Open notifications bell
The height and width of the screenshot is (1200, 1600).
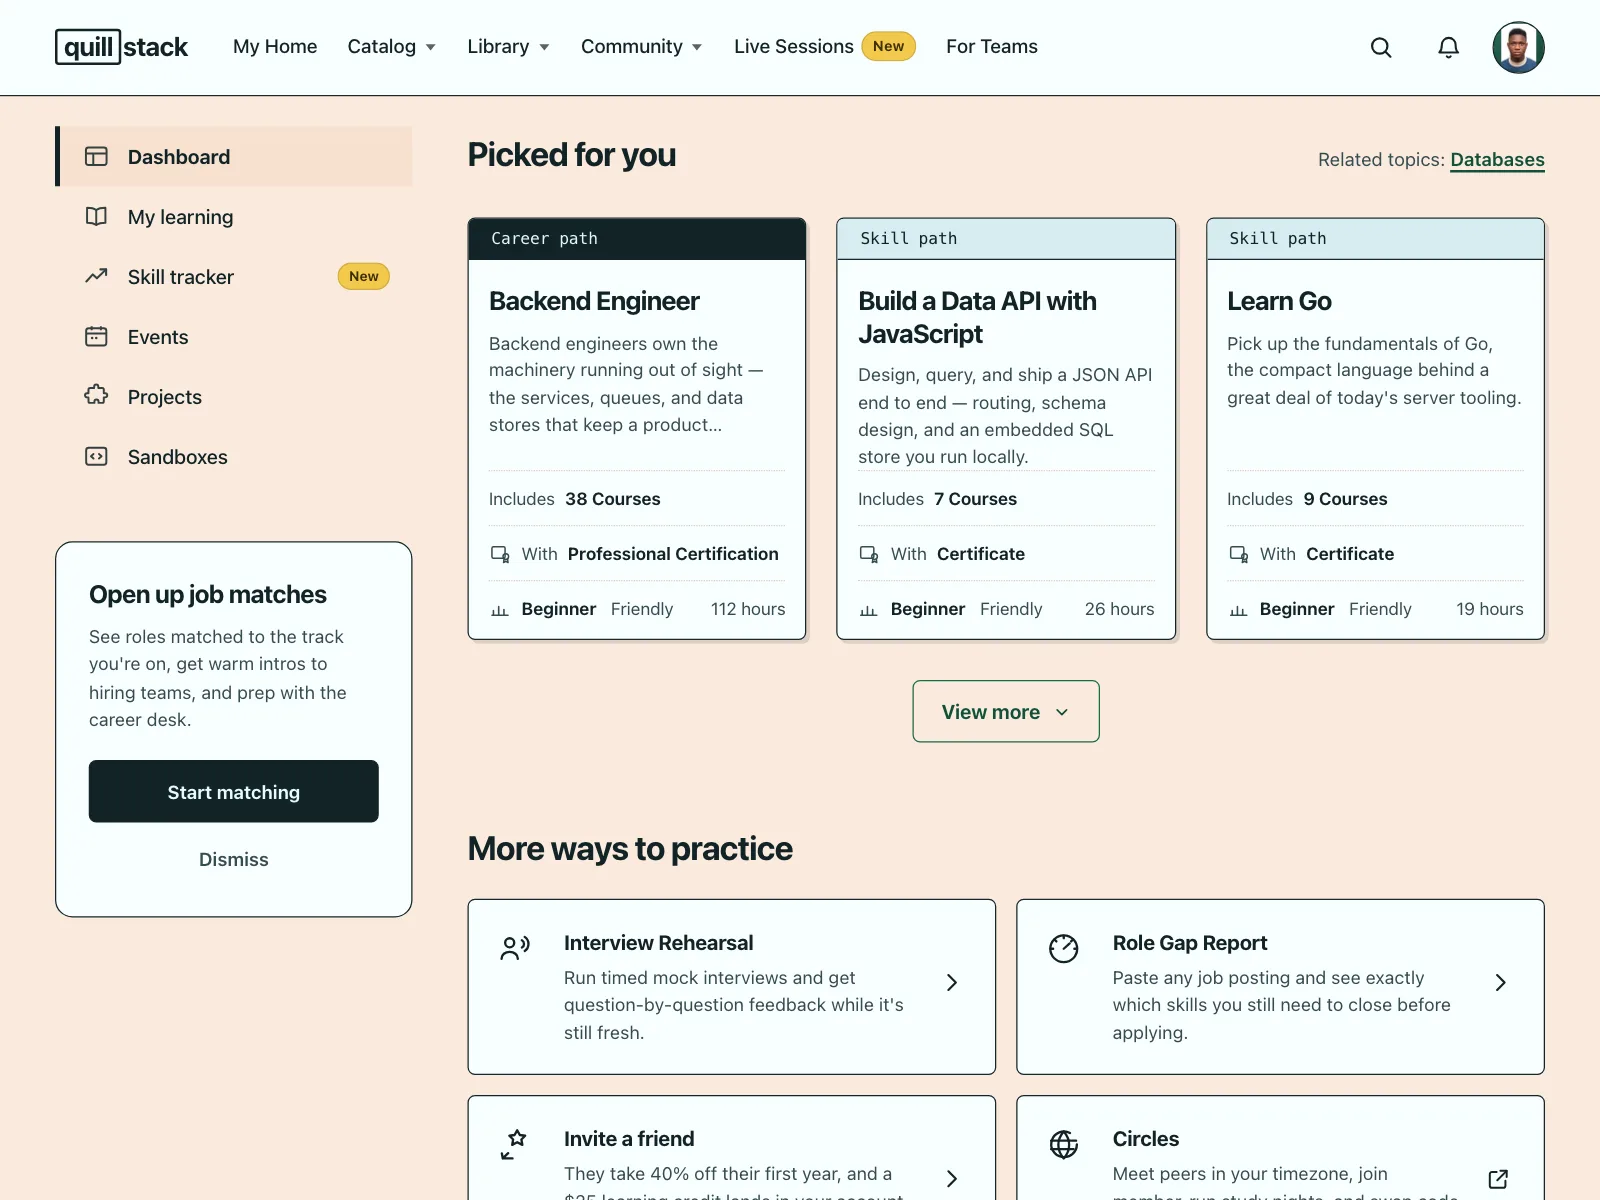coord(1448,47)
